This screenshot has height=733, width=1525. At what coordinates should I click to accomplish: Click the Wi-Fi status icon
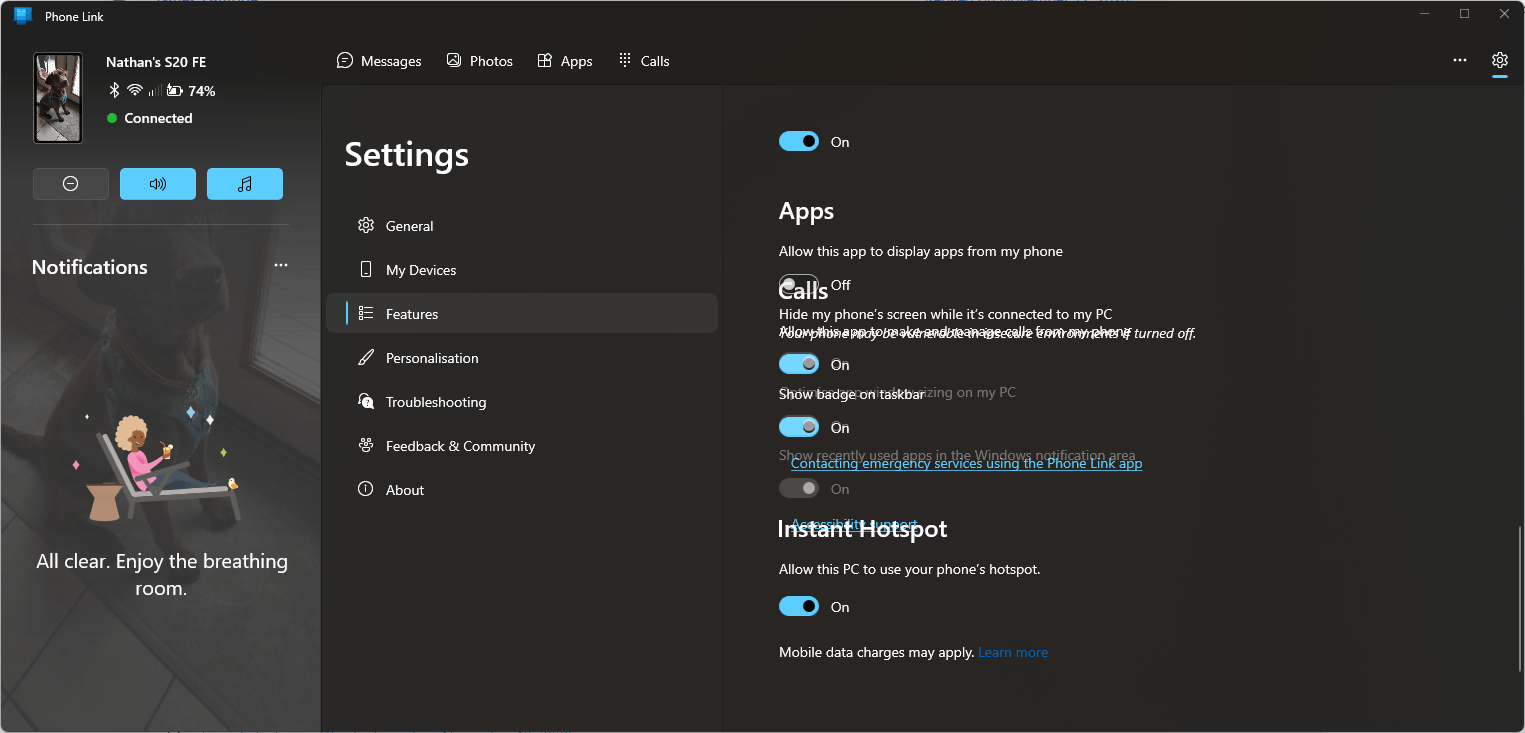(x=134, y=91)
